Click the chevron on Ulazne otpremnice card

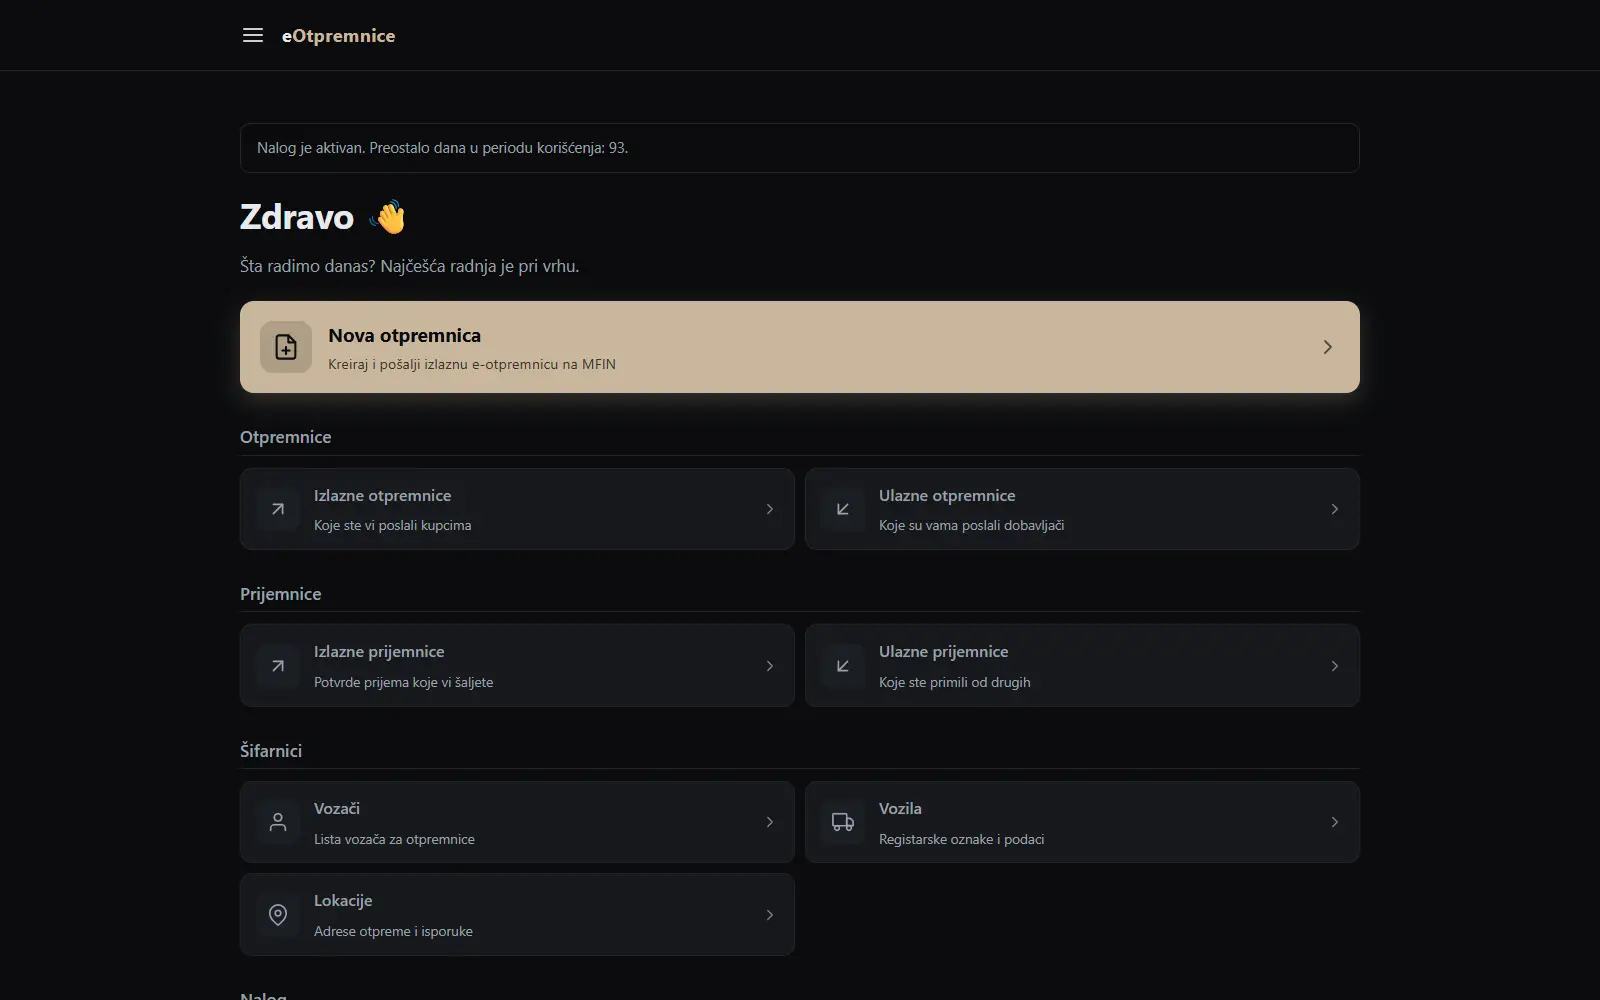point(1335,509)
